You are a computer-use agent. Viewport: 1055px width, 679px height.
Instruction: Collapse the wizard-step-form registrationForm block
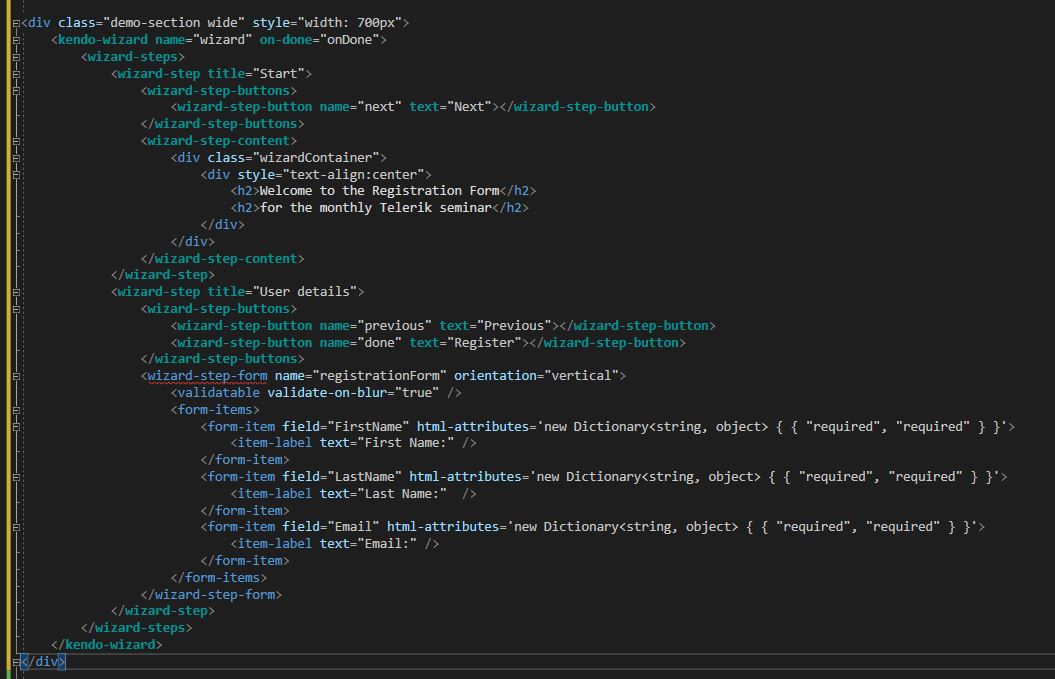coord(16,376)
